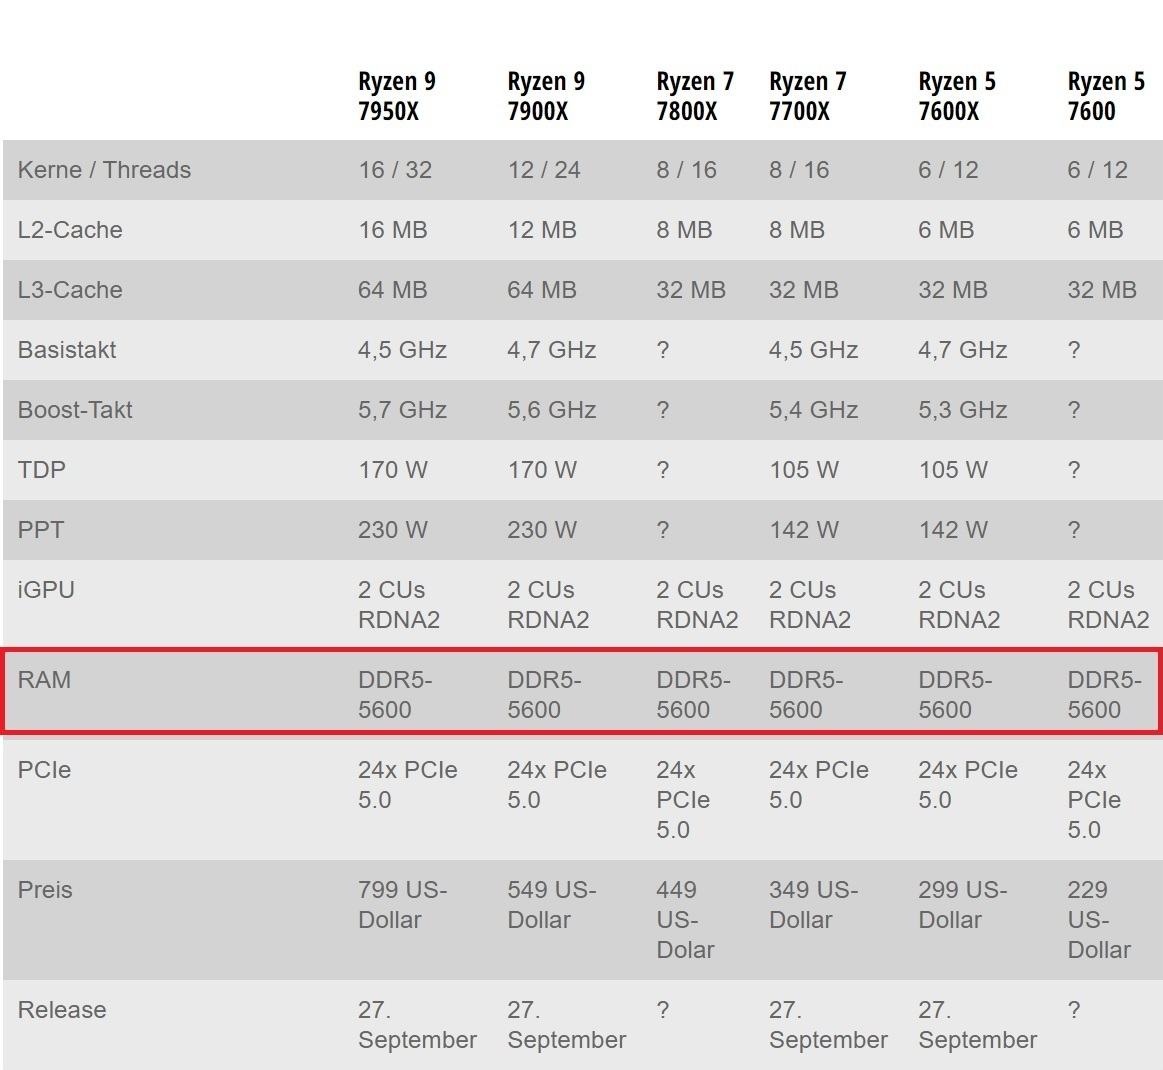Image resolution: width=1163 pixels, height=1070 pixels.
Task: Select the L2-Cache row label
Action: tap(70, 230)
